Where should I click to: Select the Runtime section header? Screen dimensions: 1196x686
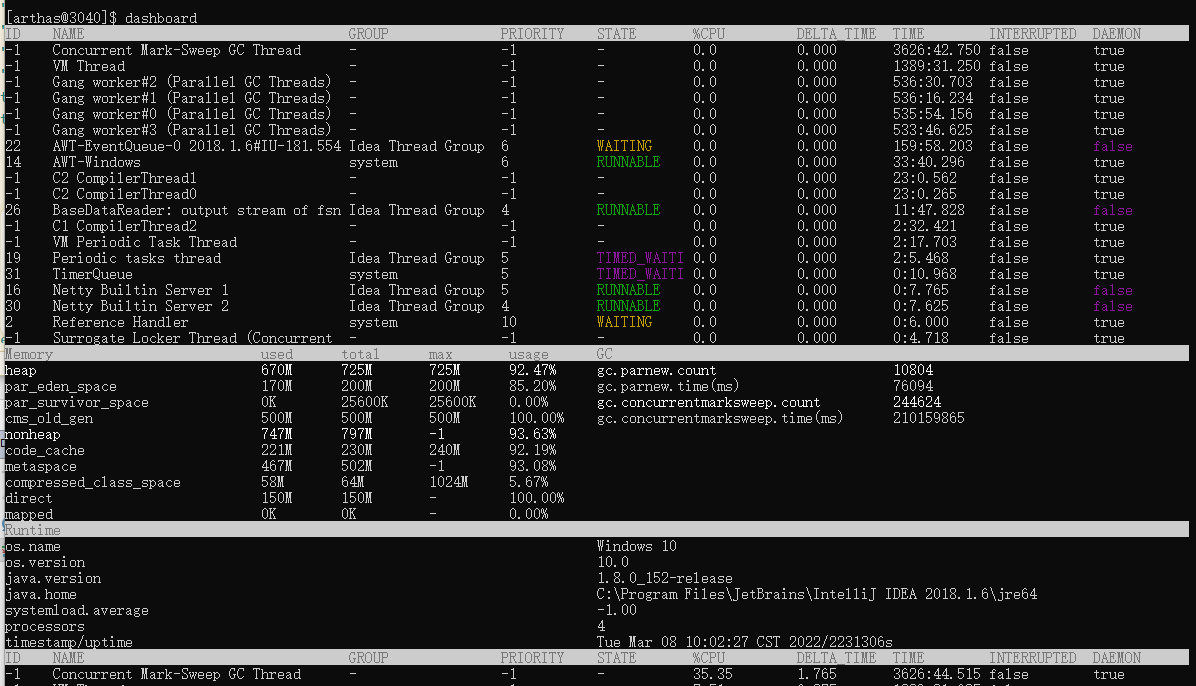coord(25,530)
